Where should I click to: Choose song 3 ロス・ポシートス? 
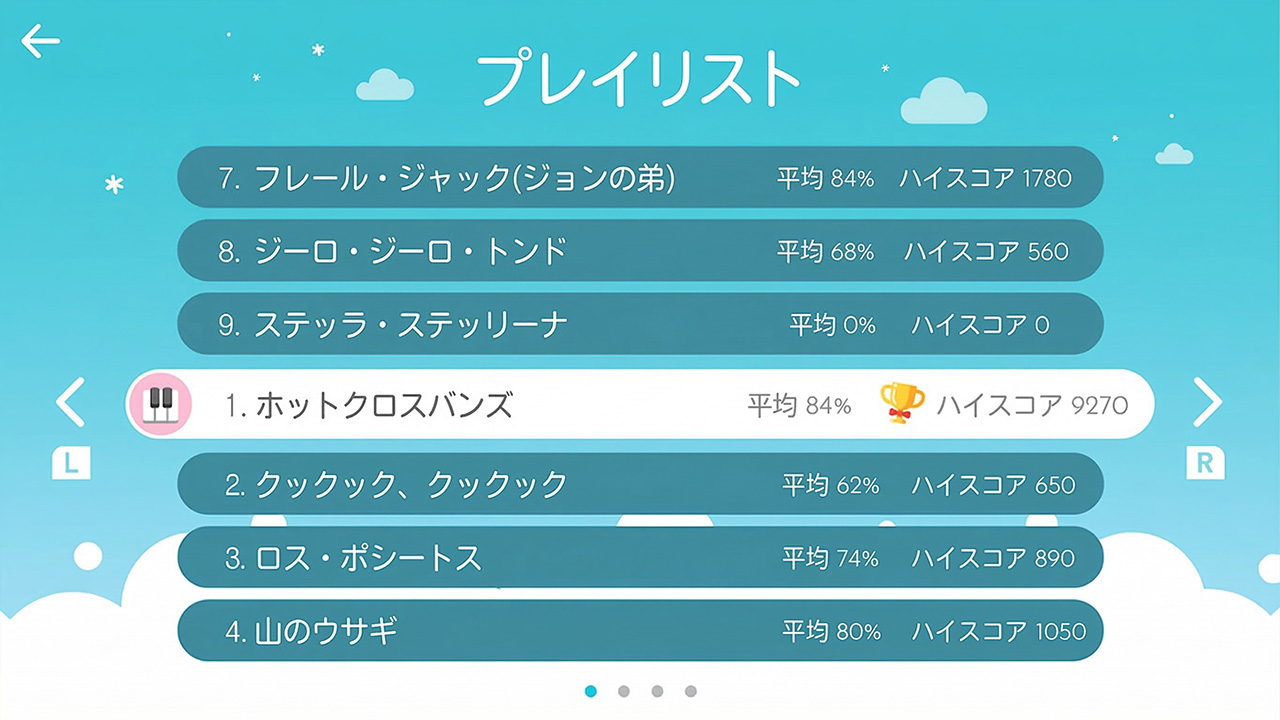click(x=640, y=558)
